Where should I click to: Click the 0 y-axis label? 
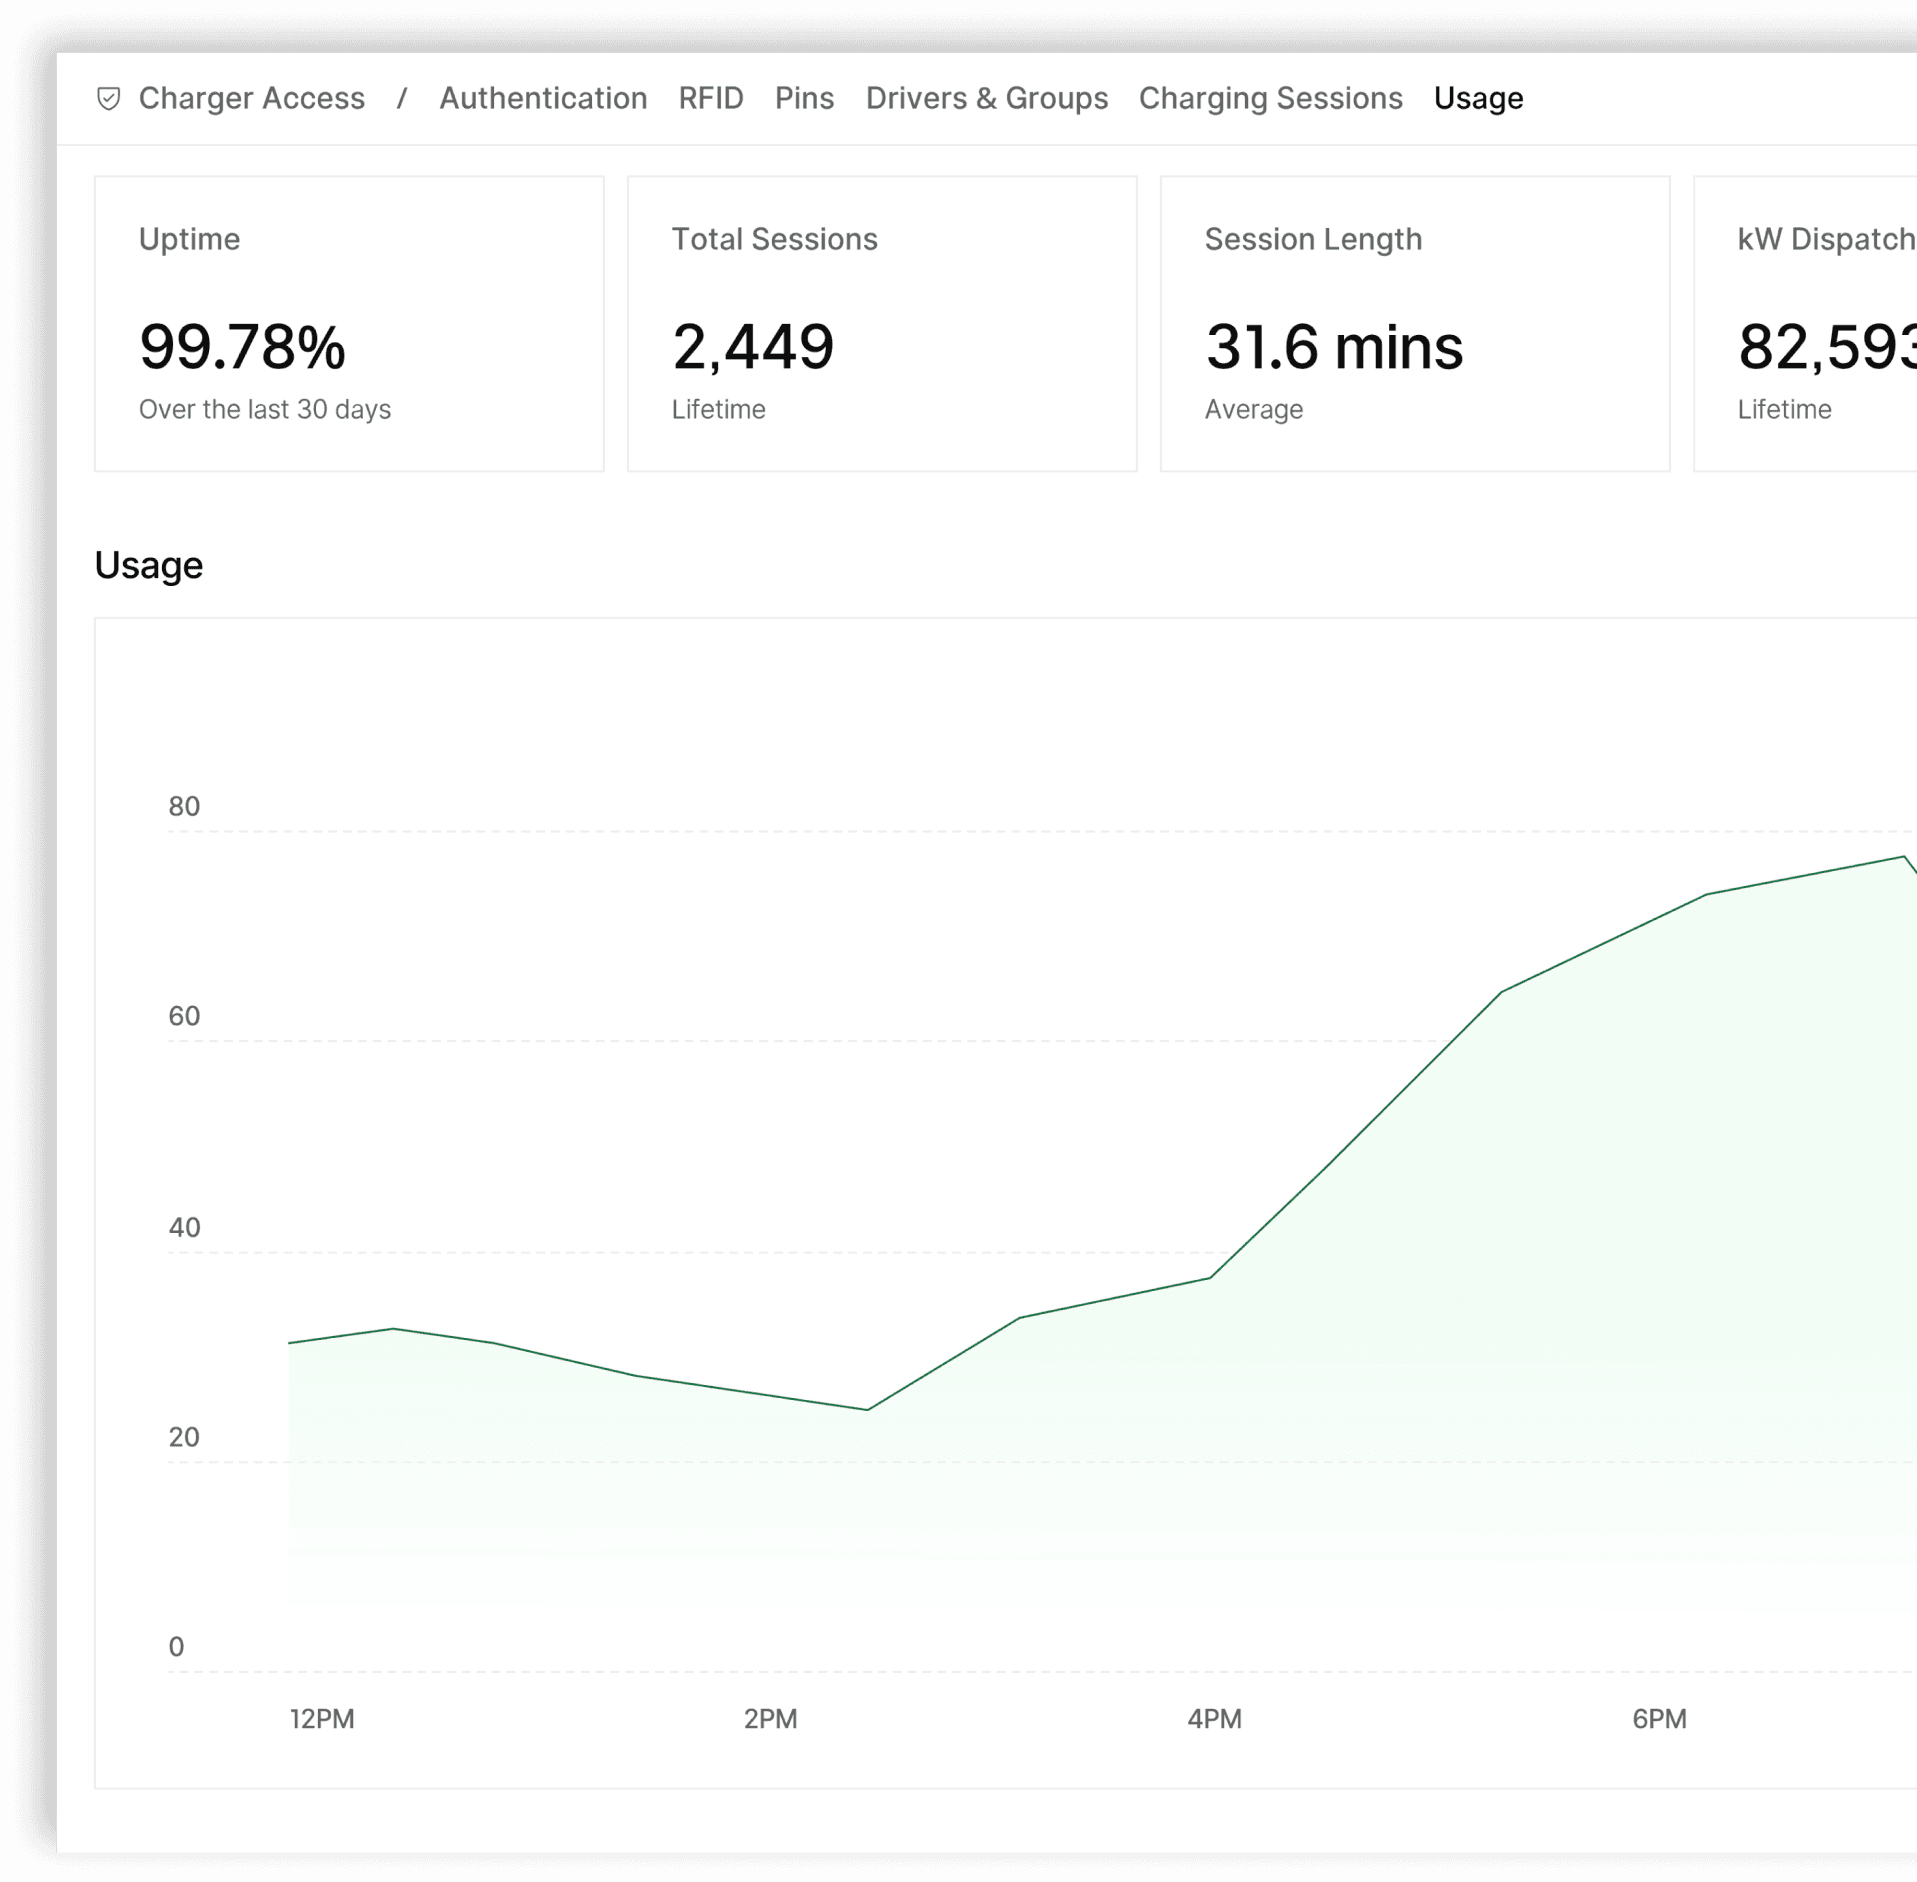176,1647
